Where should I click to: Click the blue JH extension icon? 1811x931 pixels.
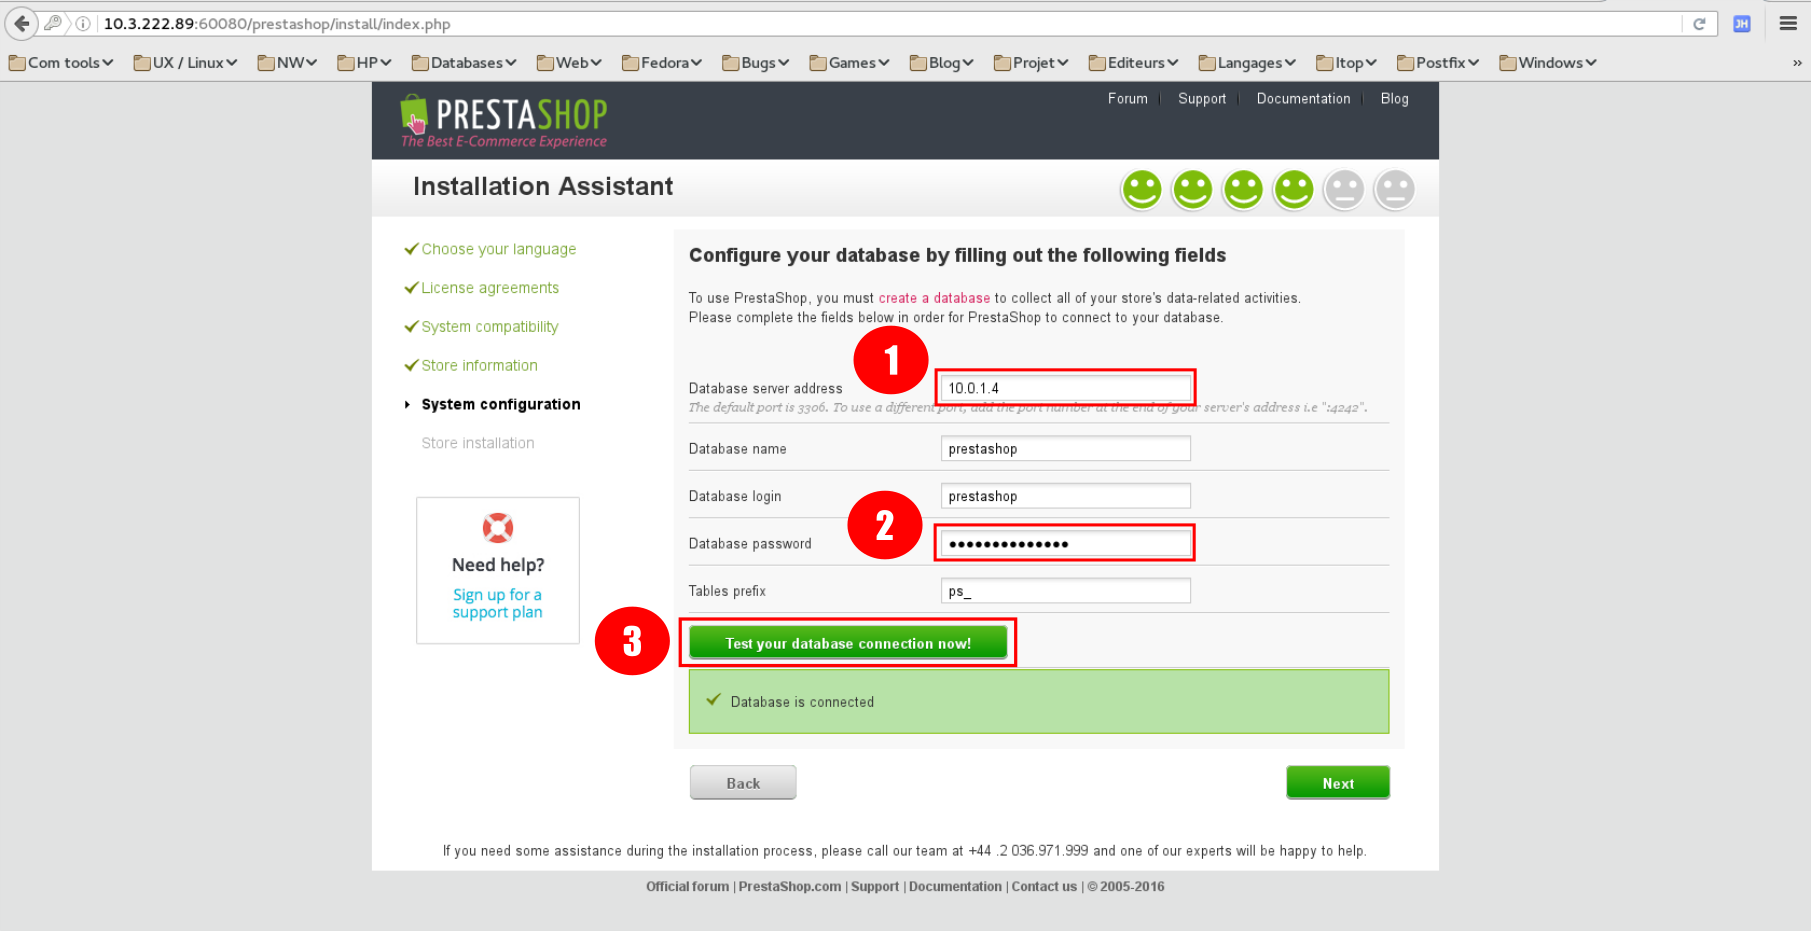(1742, 24)
